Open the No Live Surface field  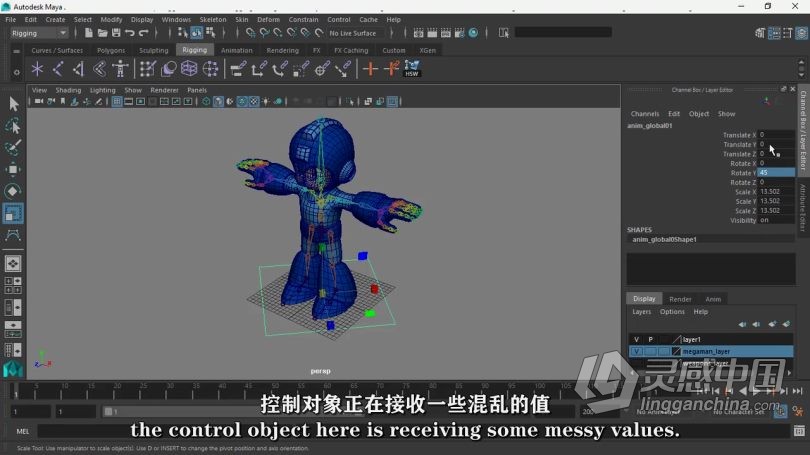[x=357, y=33]
